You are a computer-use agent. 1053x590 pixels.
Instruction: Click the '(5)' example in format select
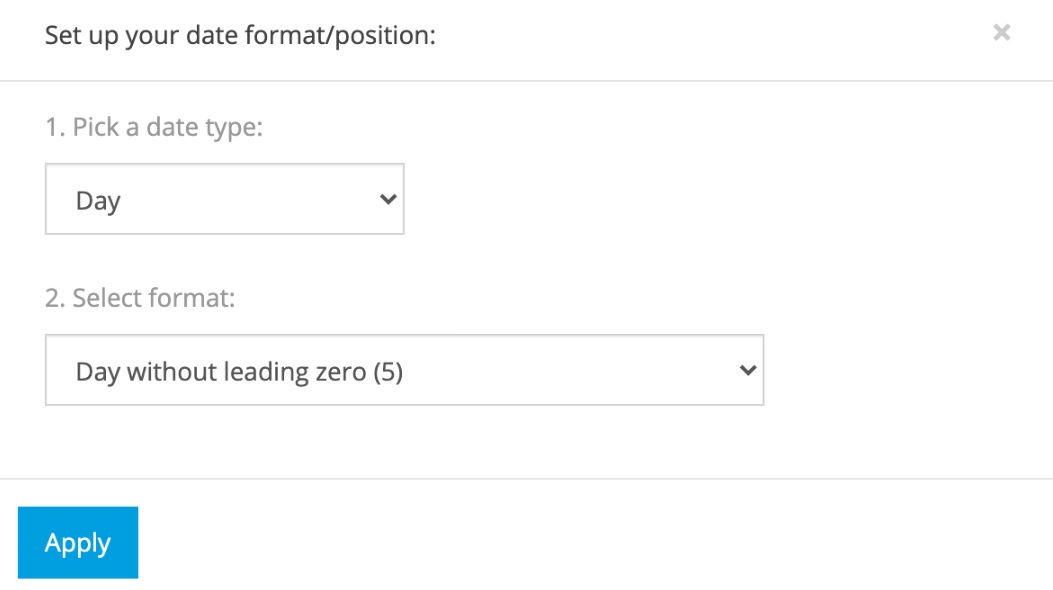point(387,372)
